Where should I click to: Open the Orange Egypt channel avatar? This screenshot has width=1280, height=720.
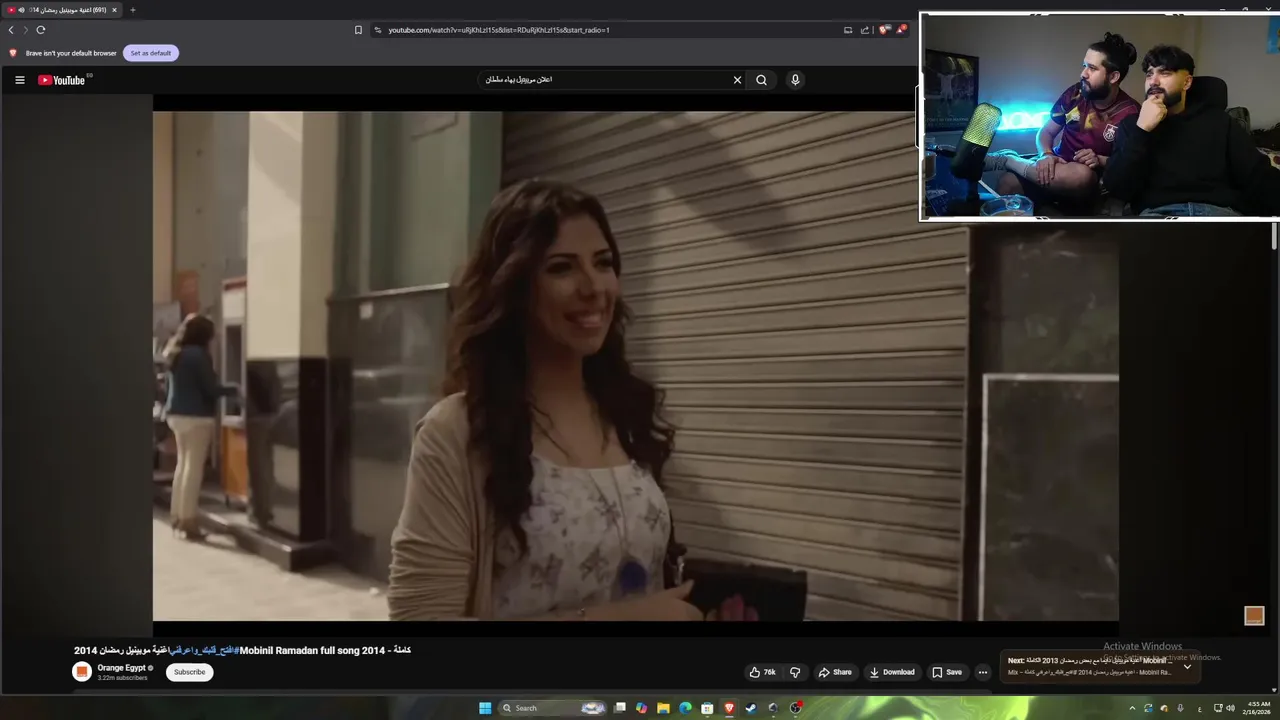[x=82, y=672]
